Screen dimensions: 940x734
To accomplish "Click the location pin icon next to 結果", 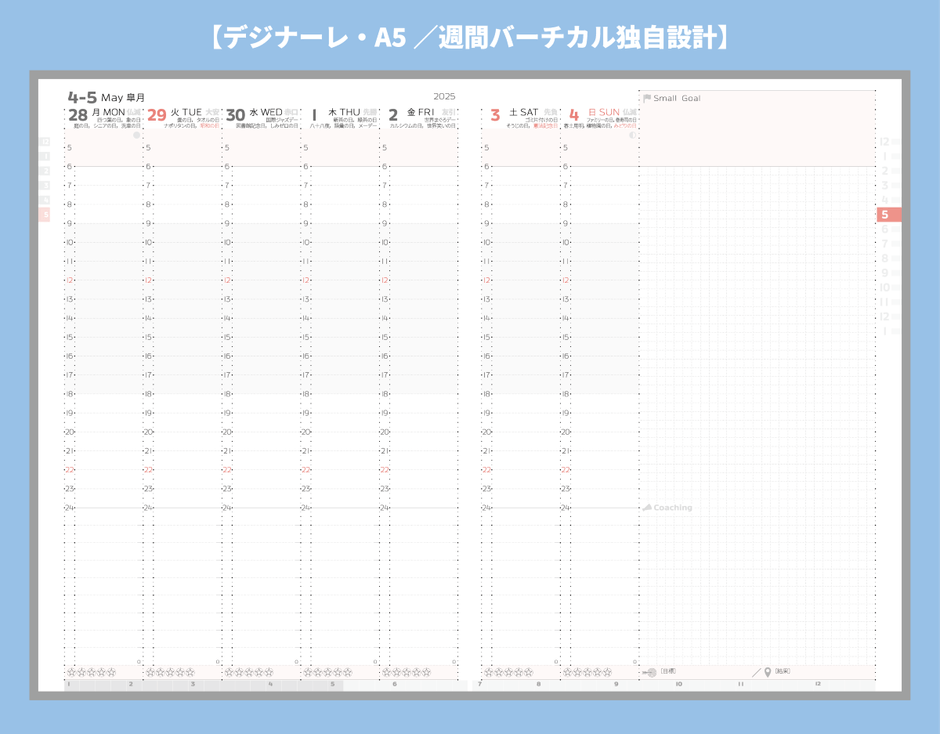I will 767,673.
